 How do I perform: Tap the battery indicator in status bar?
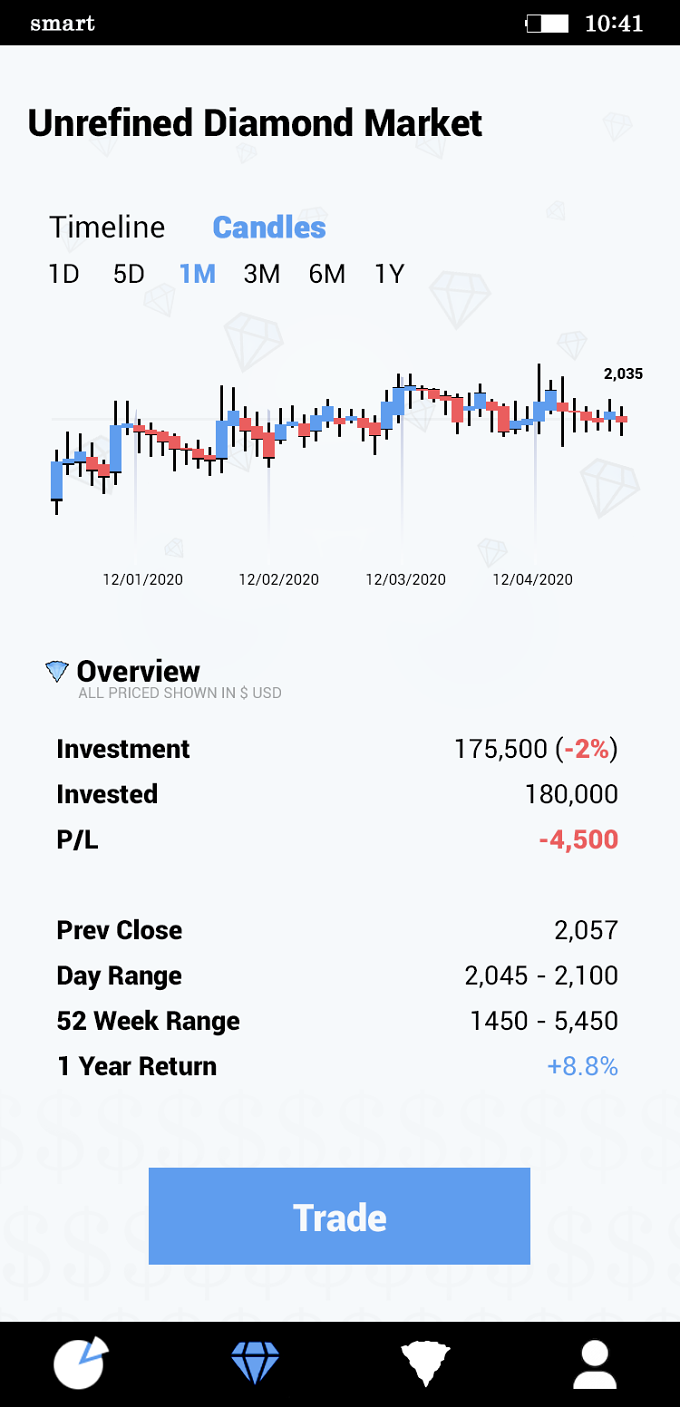coord(547,23)
